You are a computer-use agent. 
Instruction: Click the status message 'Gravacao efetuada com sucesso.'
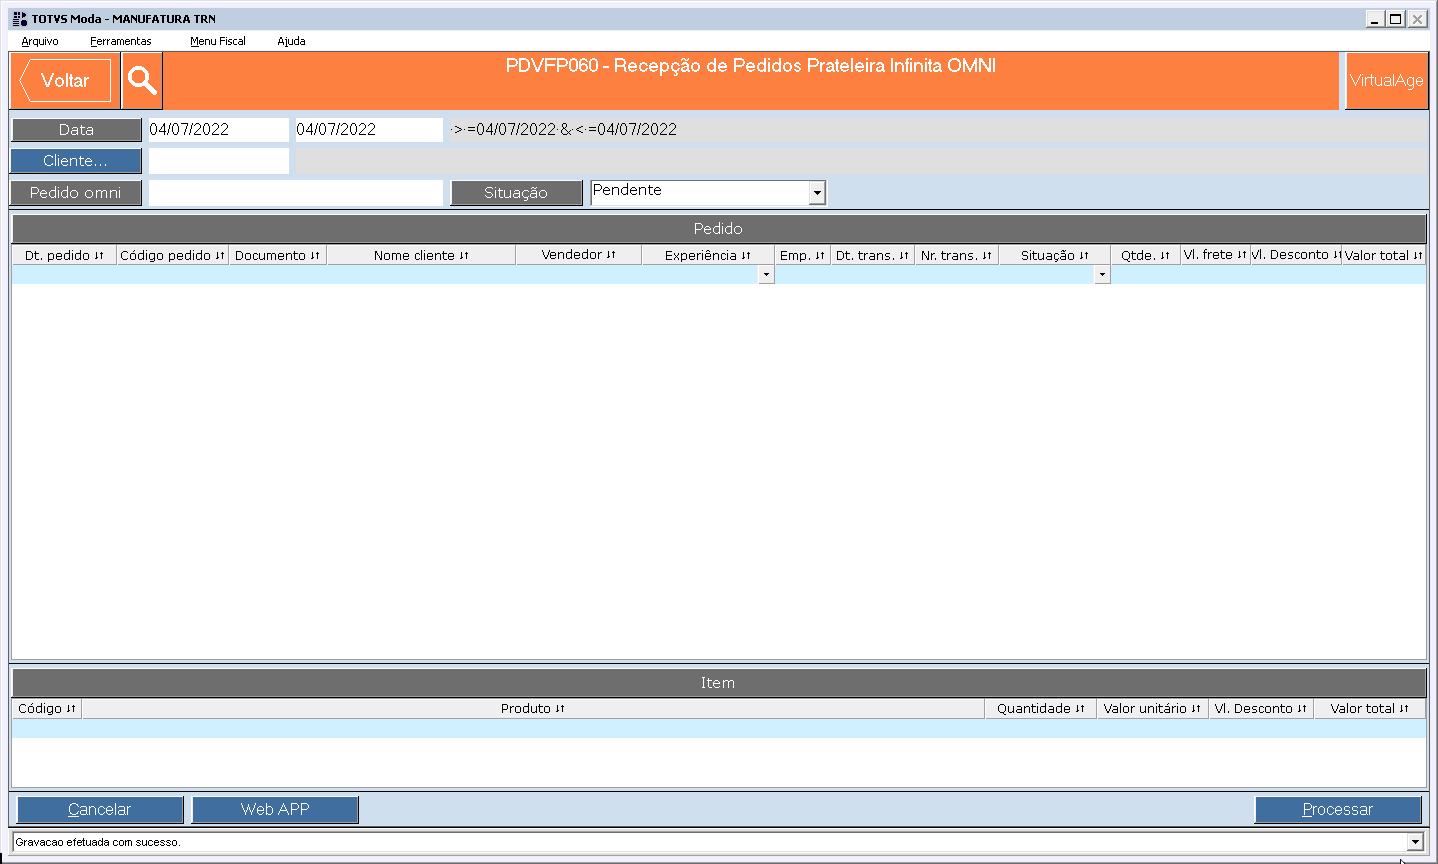point(98,843)
